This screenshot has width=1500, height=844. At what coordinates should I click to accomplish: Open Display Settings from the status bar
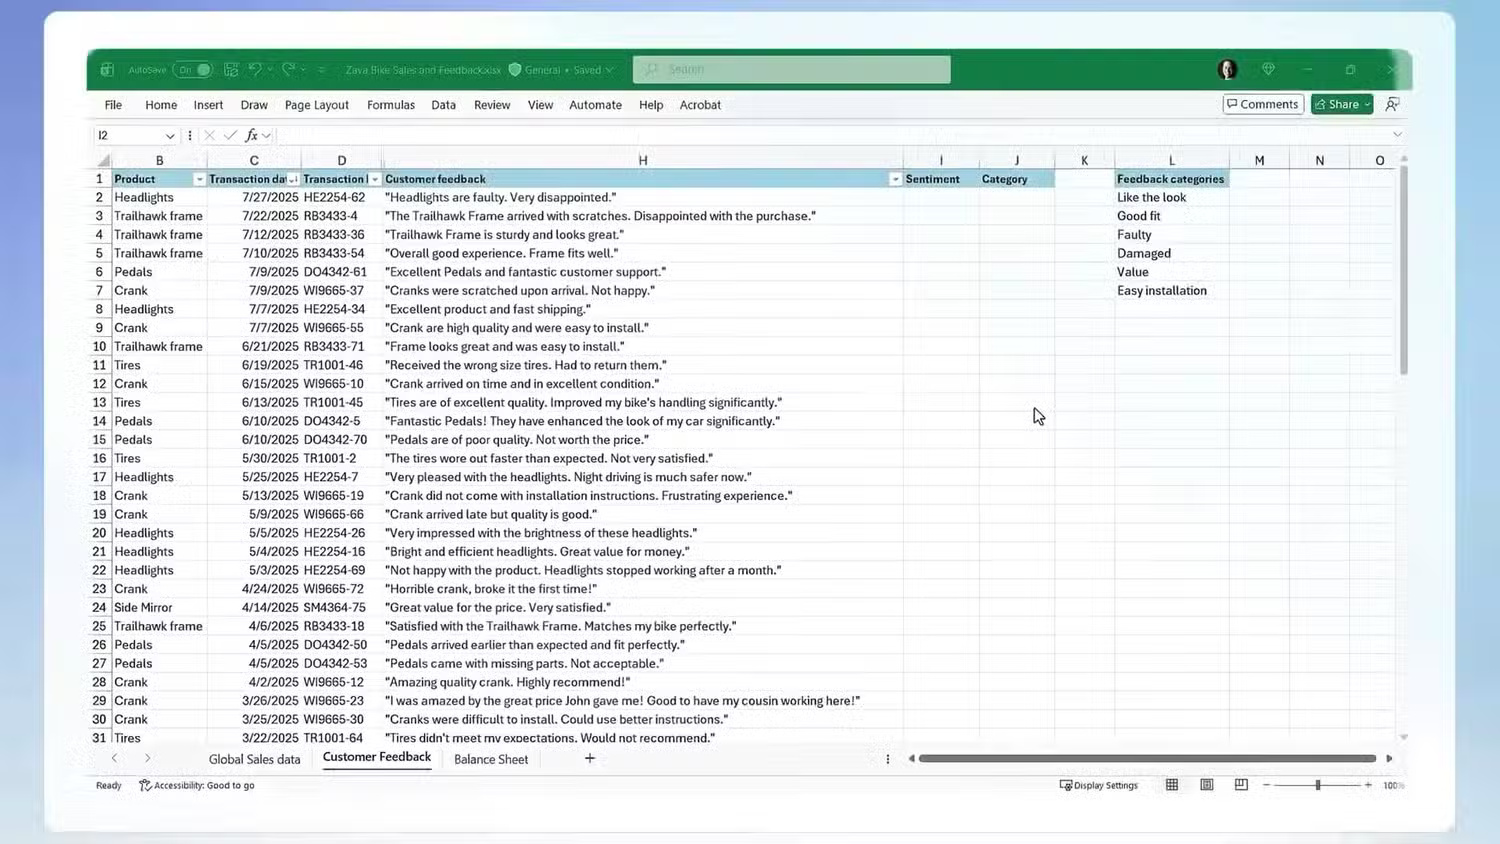[x=1098, y=785]
